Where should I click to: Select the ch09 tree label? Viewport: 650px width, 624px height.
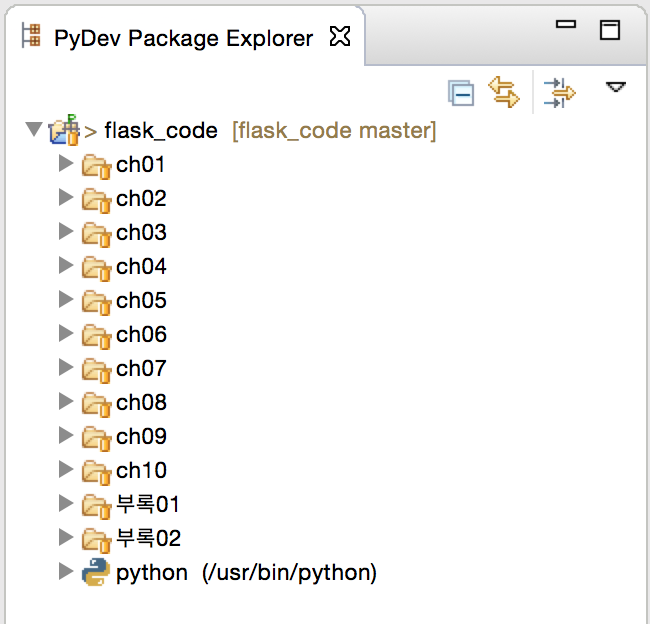141,437
